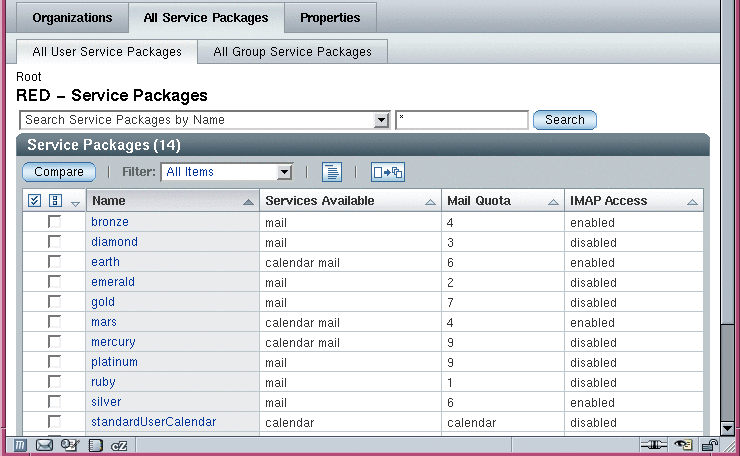Click the copy/assign packages toolbar icon
The height and width of the screenshot is (456, 740).
pyautogui.click(x=387, y=172)
